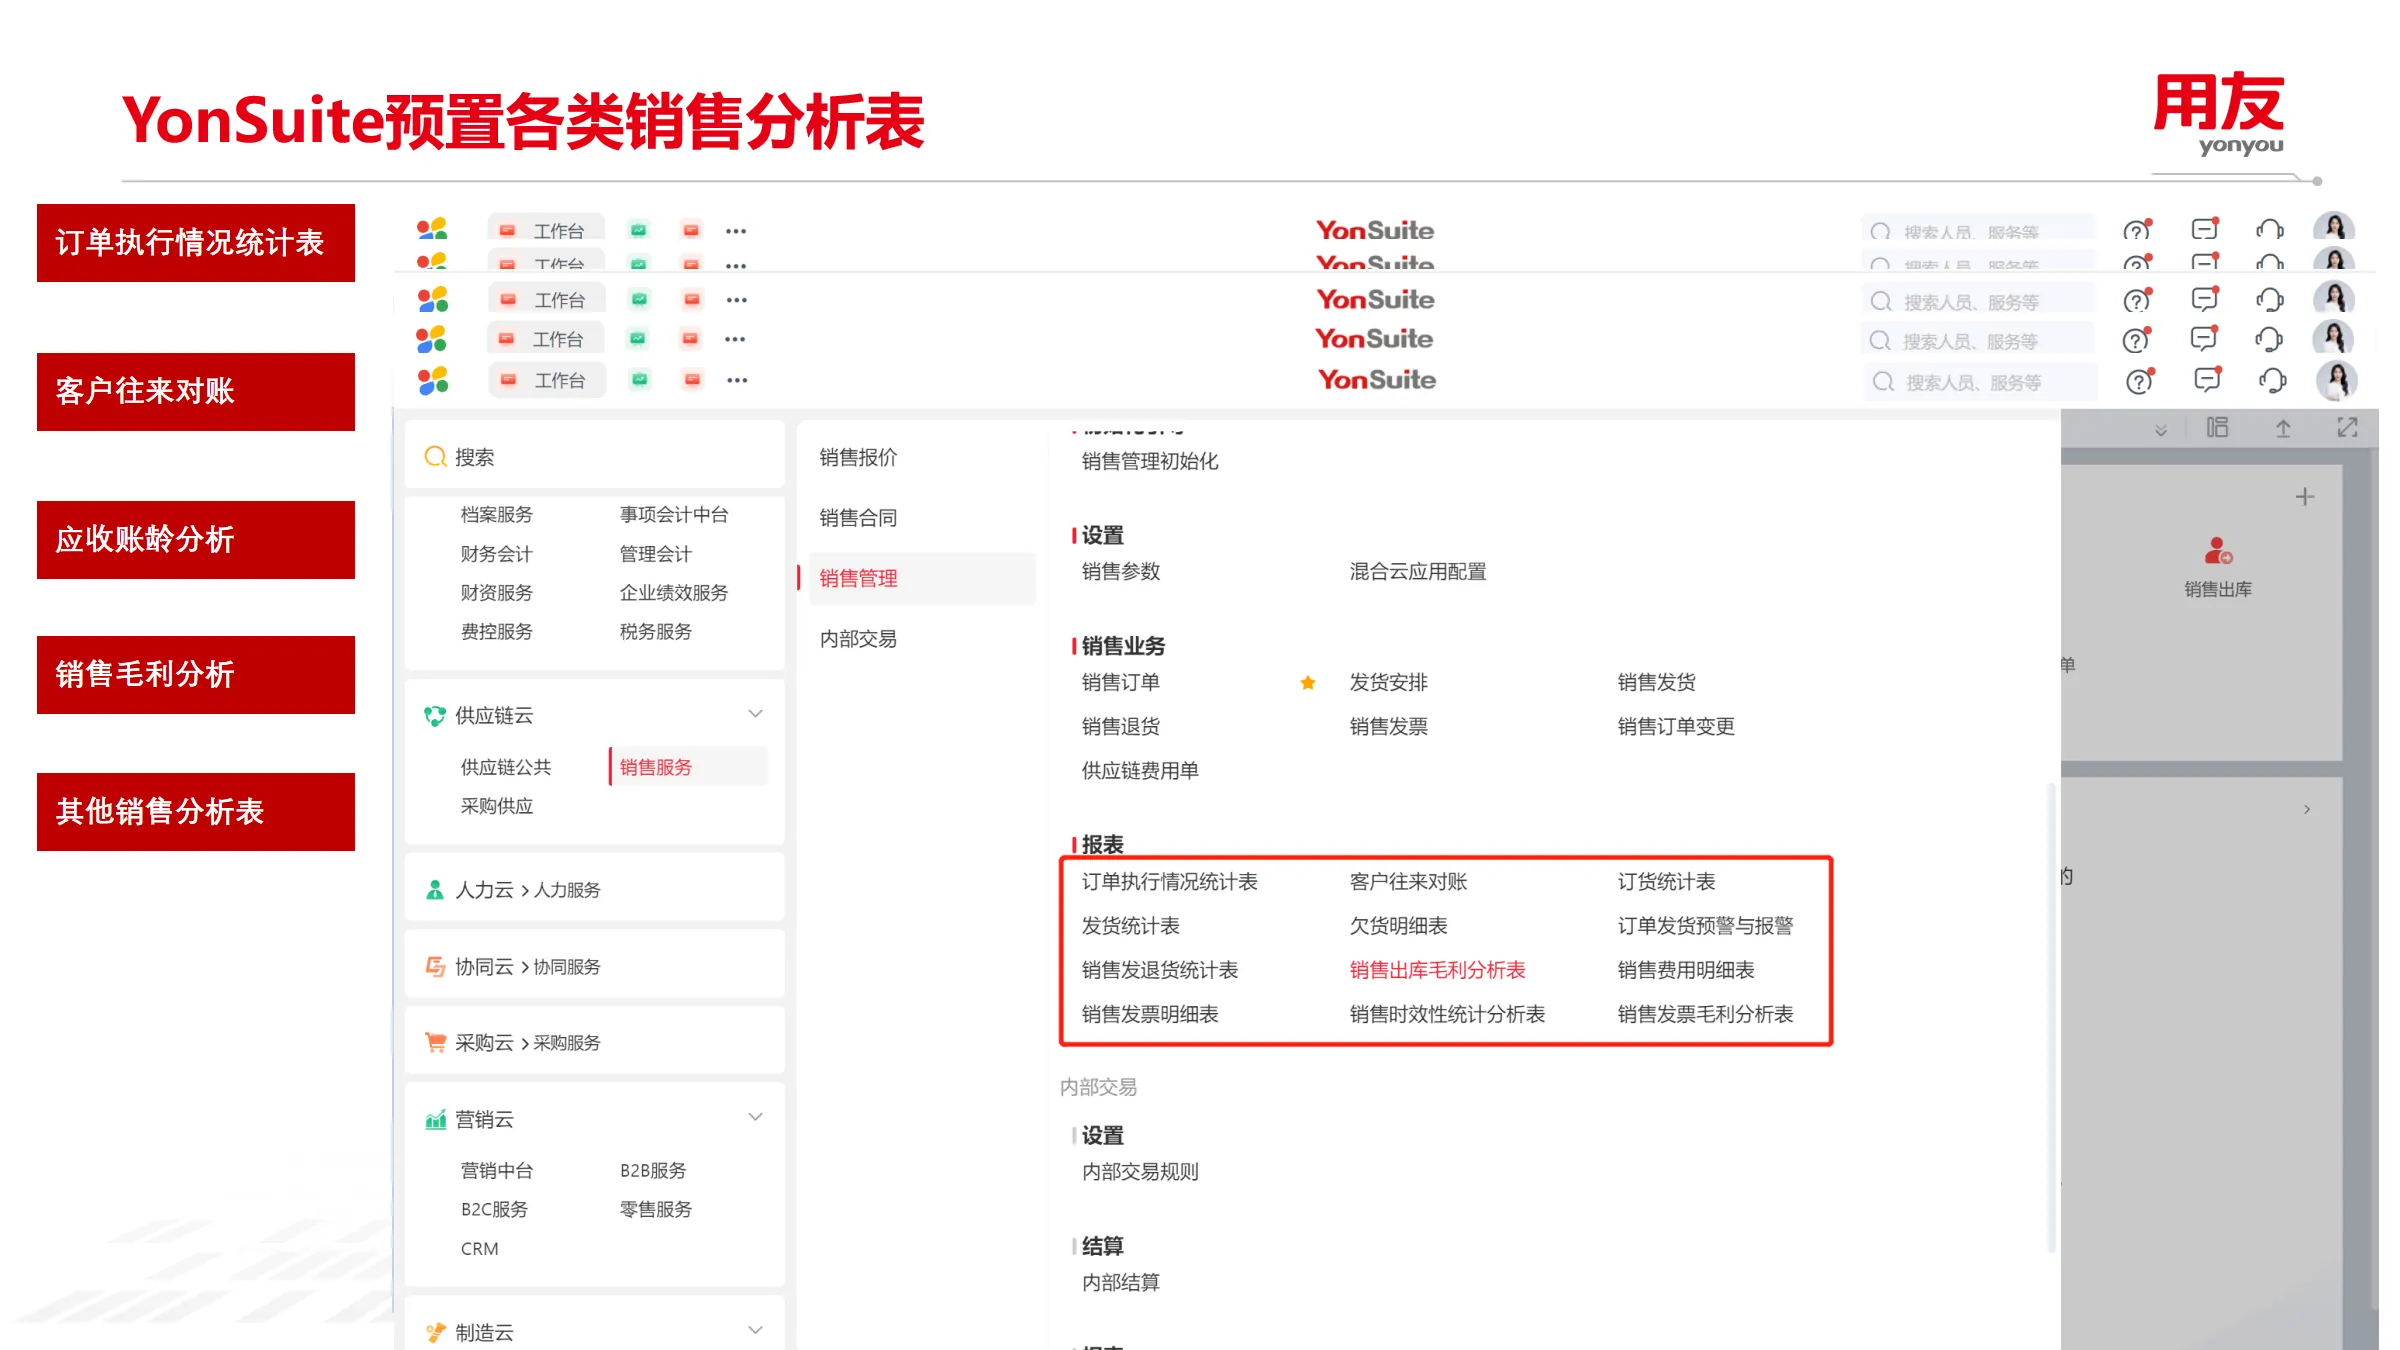Open the 销售发票毛利分析表 report link
The image size is (2400, 1350).
pos(1705,1014)
